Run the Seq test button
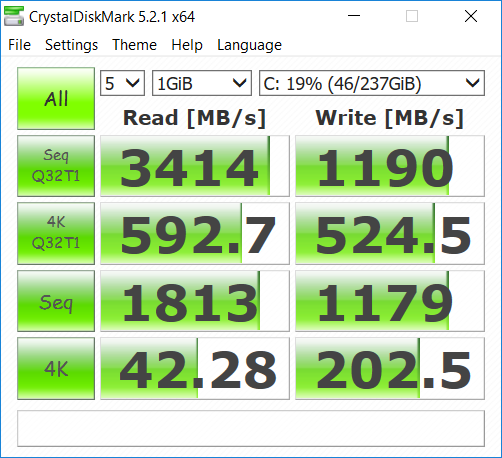This screenshot has width=502, height=458. (x=56, y=301)
